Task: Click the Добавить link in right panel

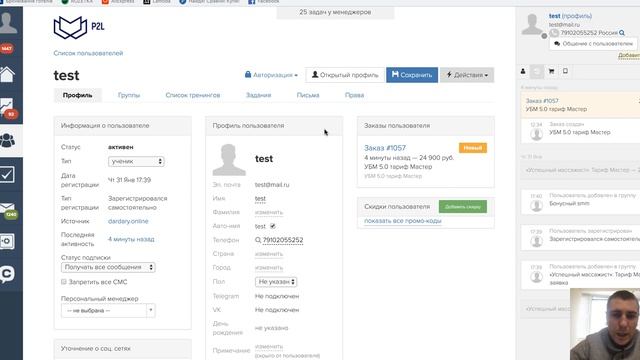Action: pos(629,56)
